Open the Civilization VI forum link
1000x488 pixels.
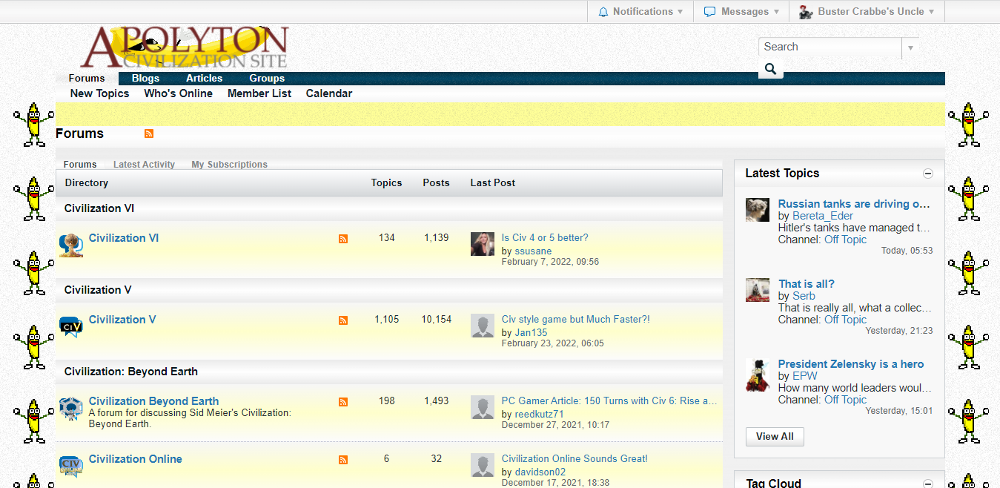click(124, 238)
